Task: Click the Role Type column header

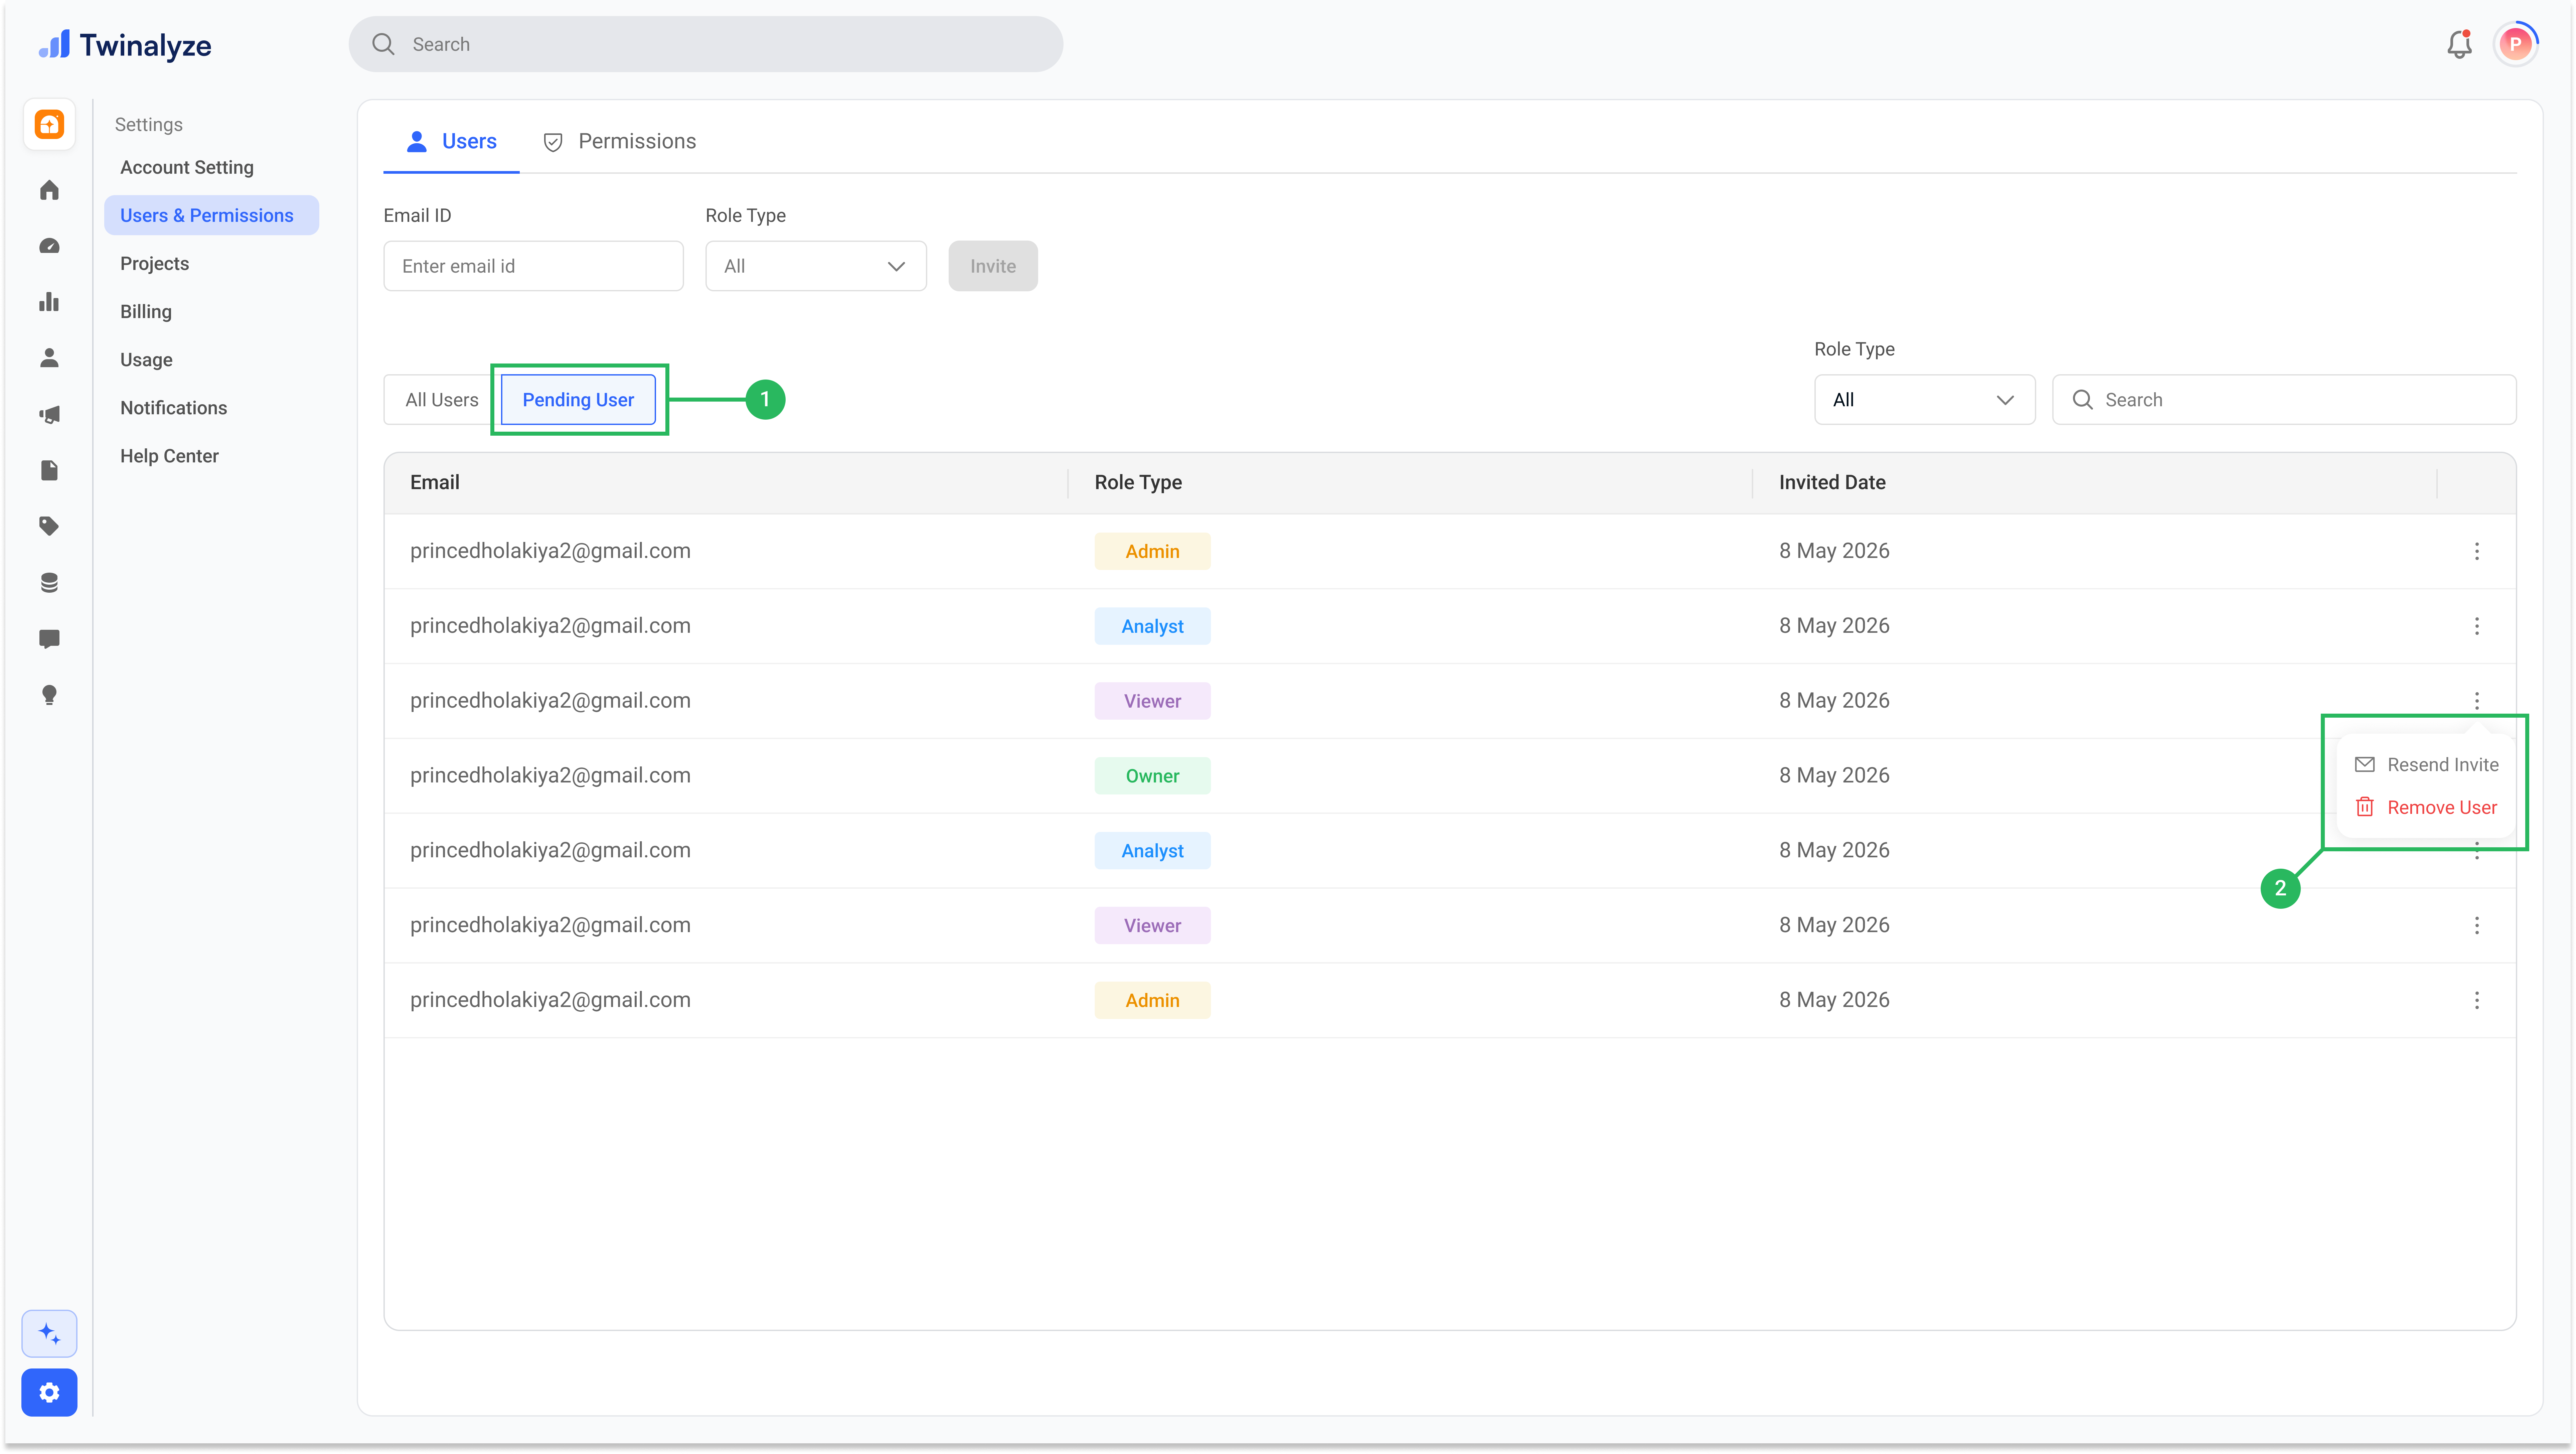Action: coord(1138,482)
